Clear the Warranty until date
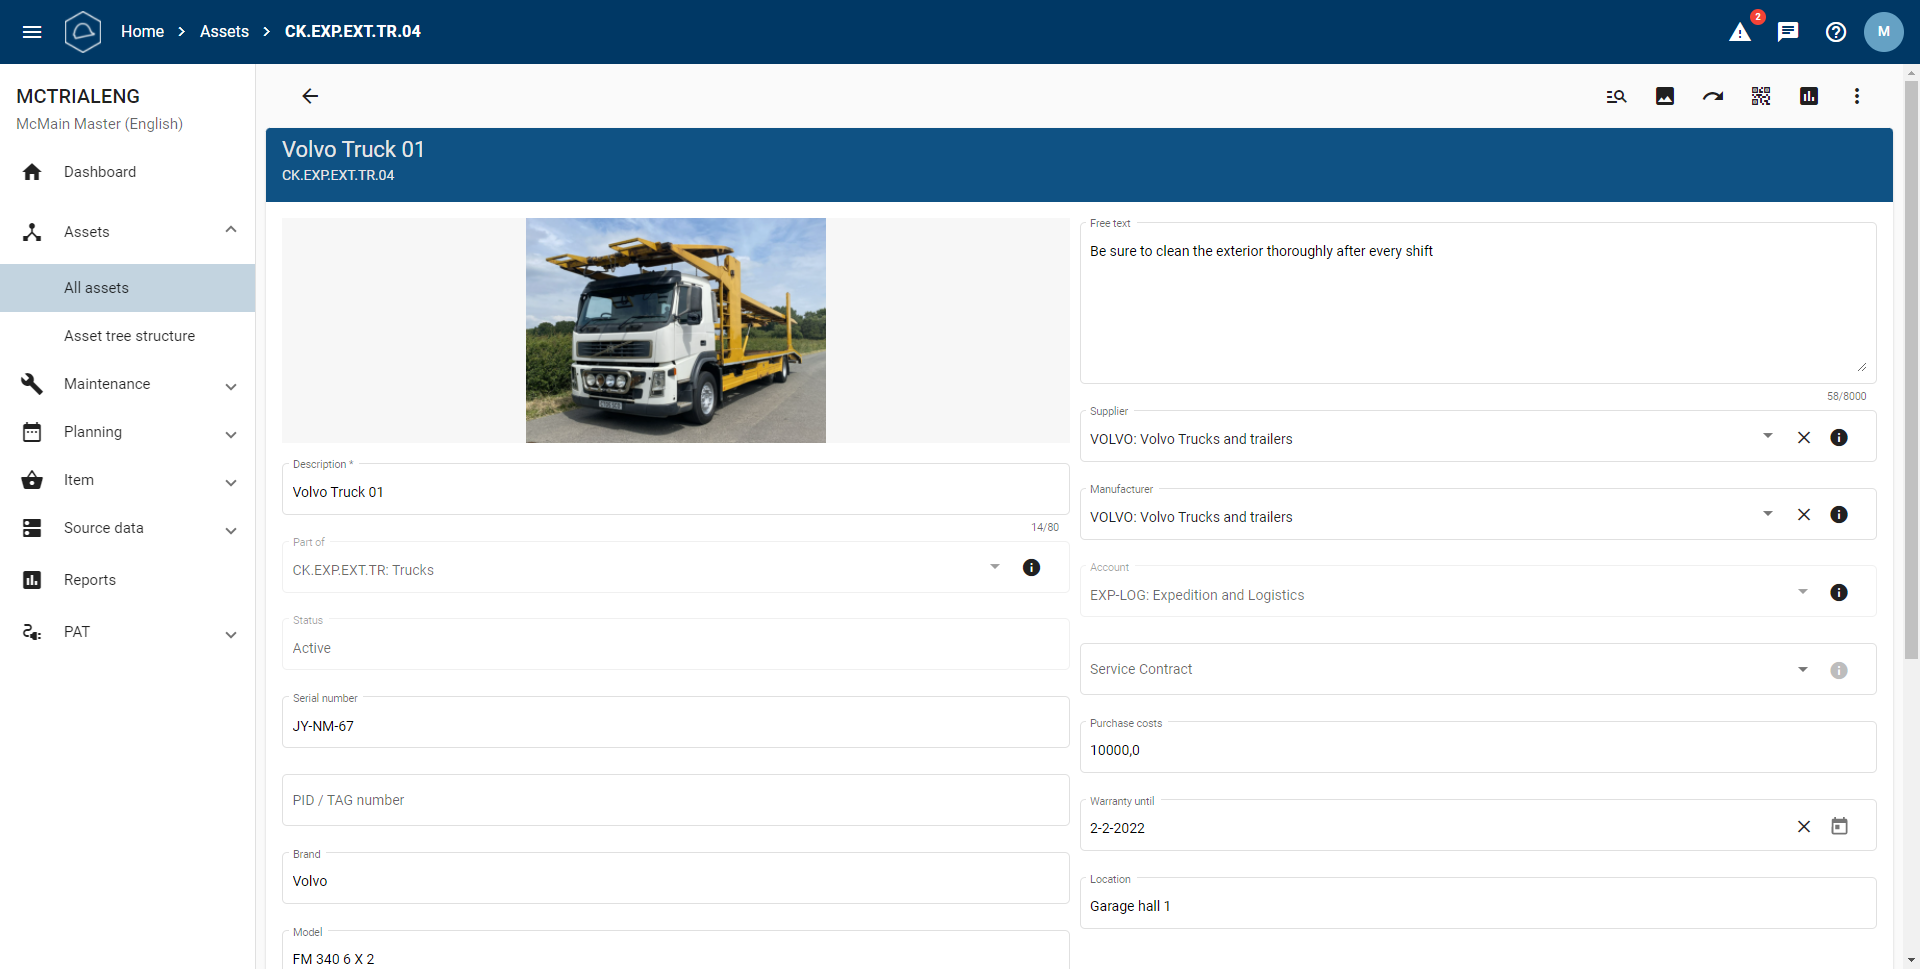Screen dimensions: 1920x969 1804,827
